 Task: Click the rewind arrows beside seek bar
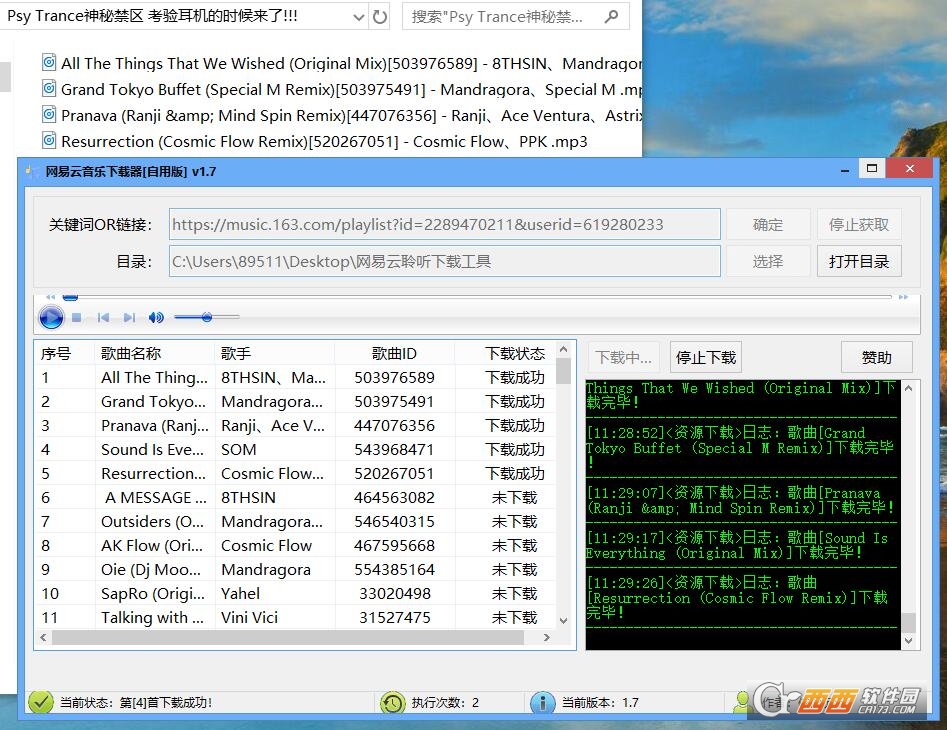point(51,297)
